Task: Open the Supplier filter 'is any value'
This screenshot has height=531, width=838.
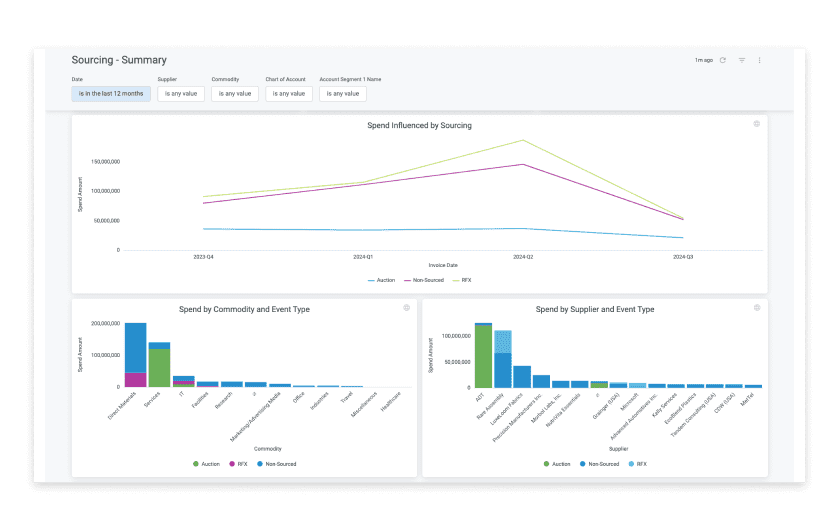Action: coord(181,93)
